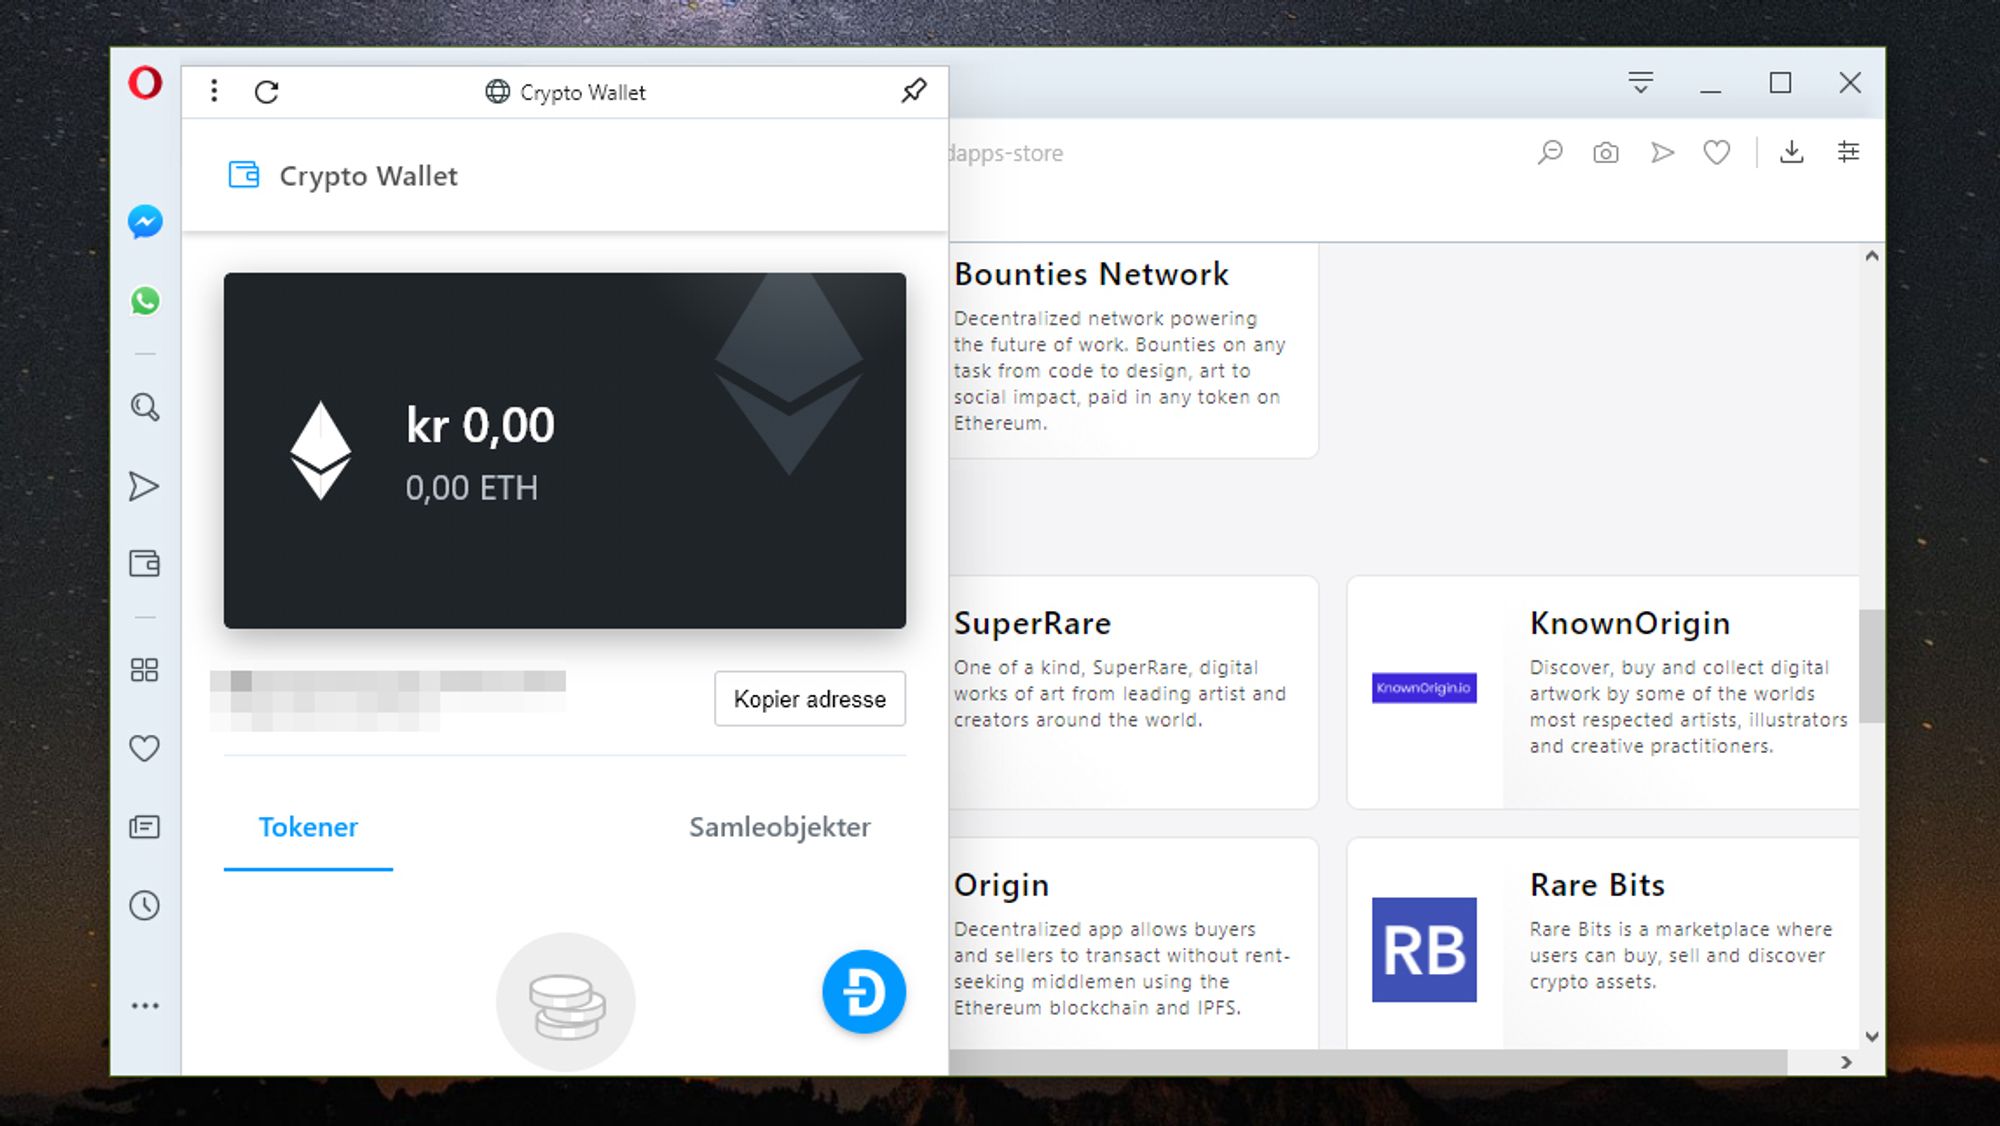Click the horizontal scrollbar right arrow

(1846, 1063)
